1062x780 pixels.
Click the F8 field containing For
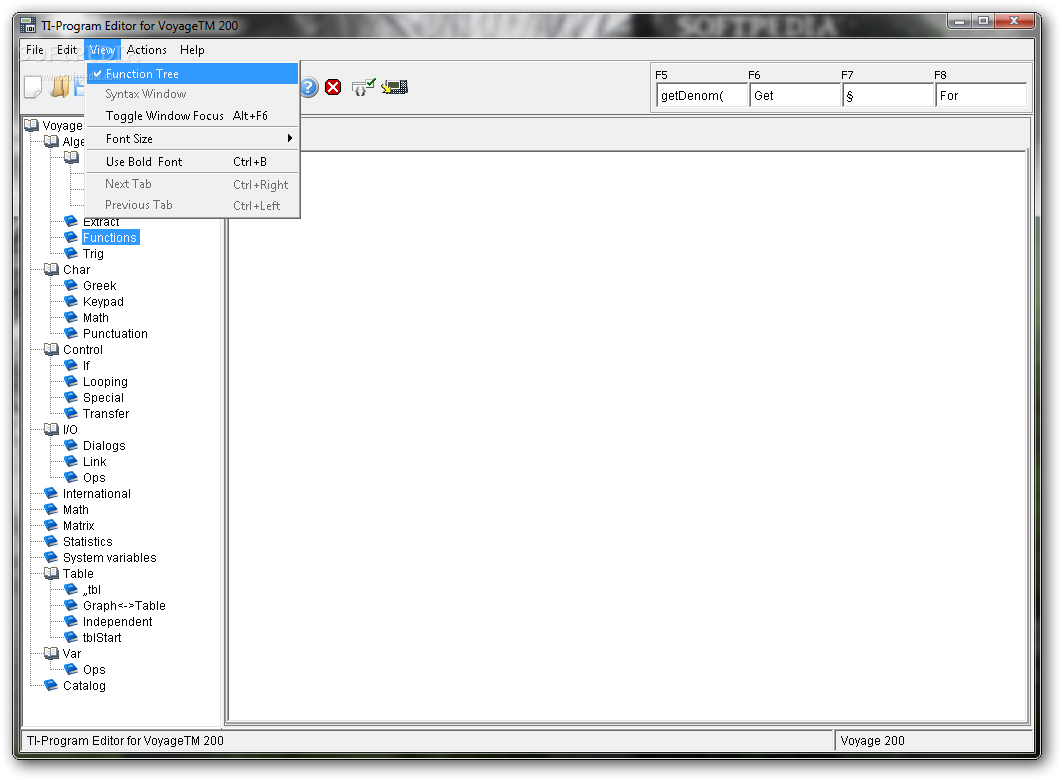tap(980, 95)
